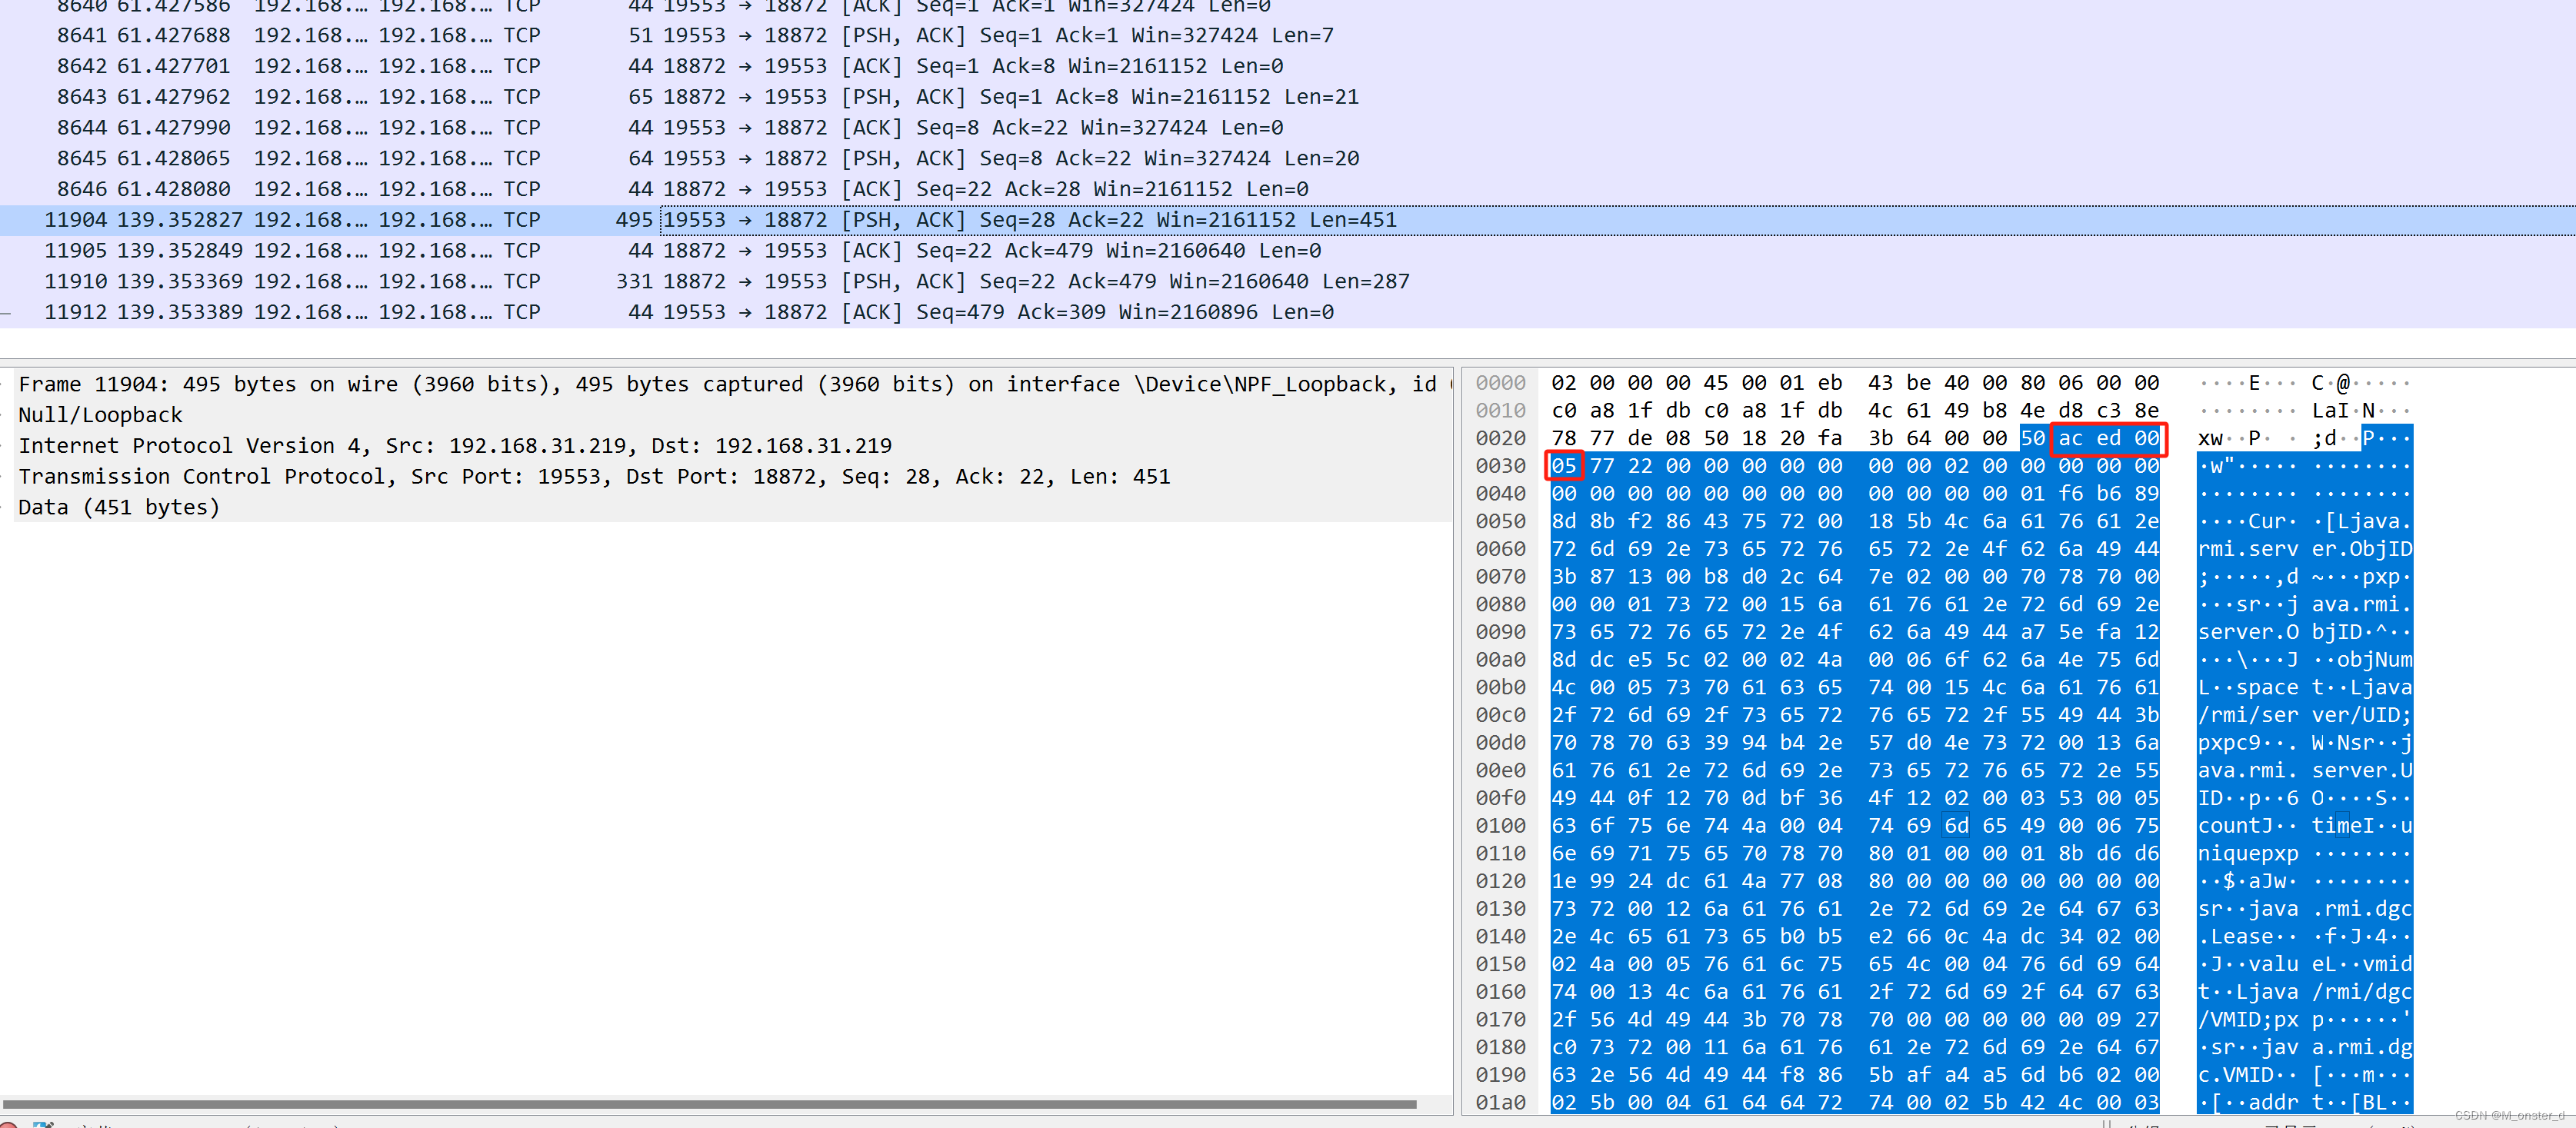Select packet 8641 with Len=7
Viewport: 2576px width, 1128px height.
point(1288,36)
